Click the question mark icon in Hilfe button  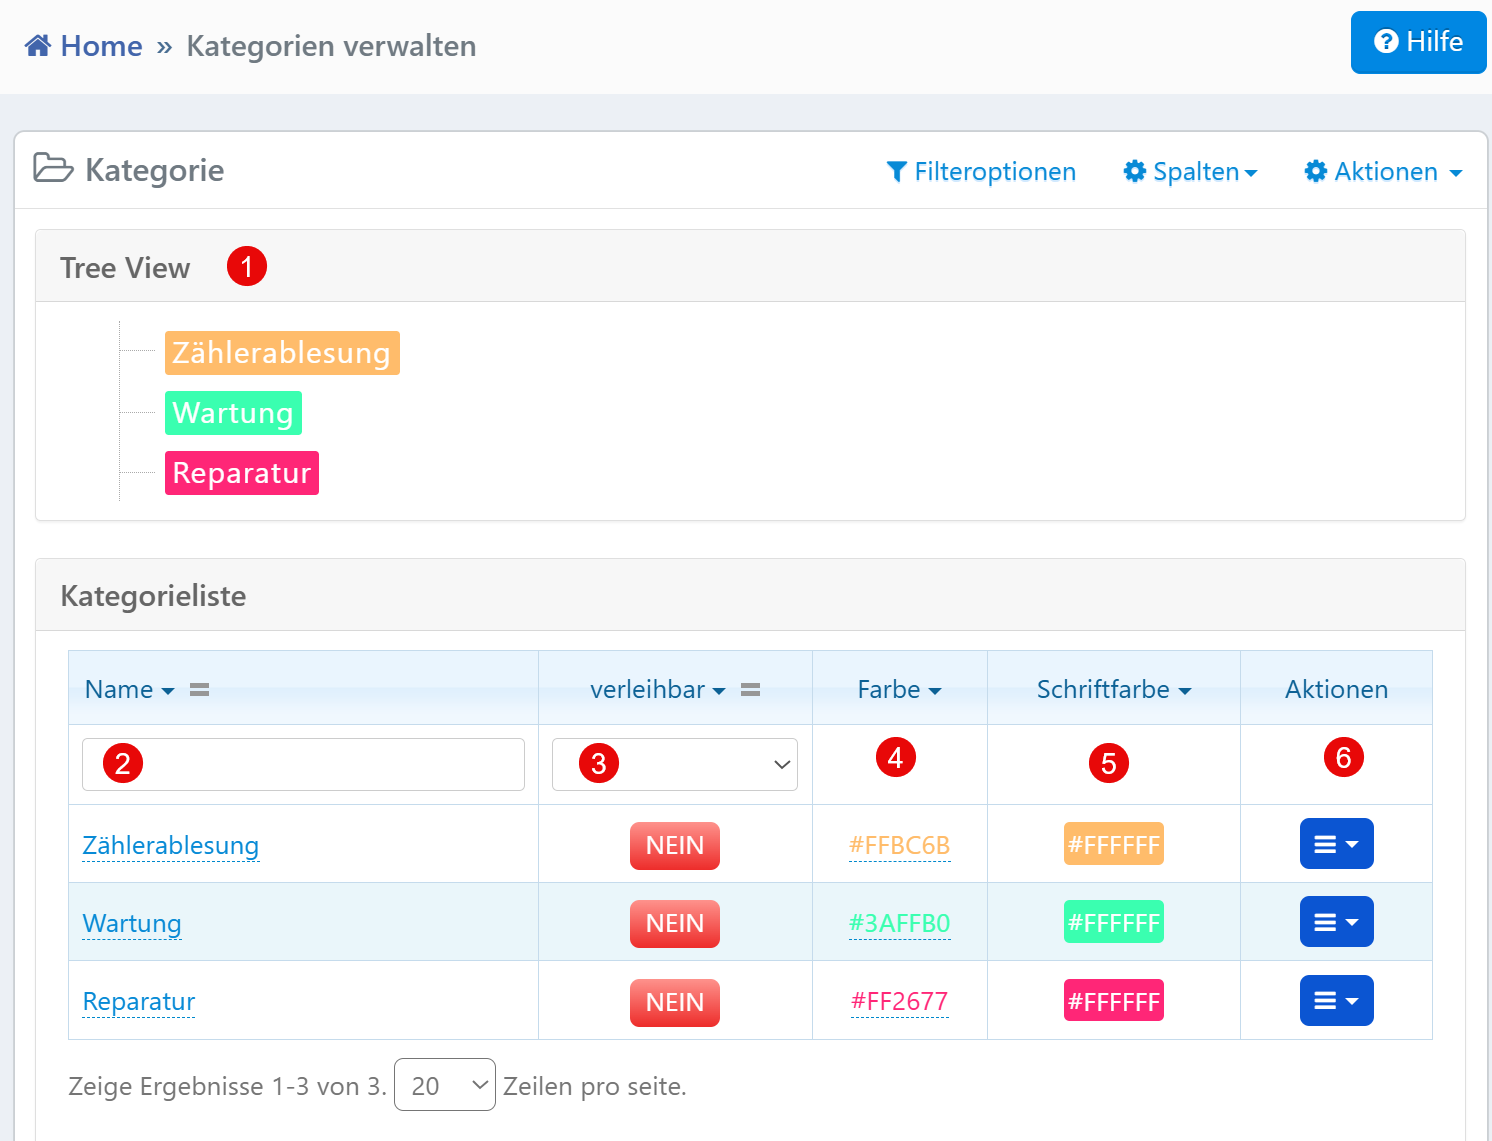point(1388,42)
